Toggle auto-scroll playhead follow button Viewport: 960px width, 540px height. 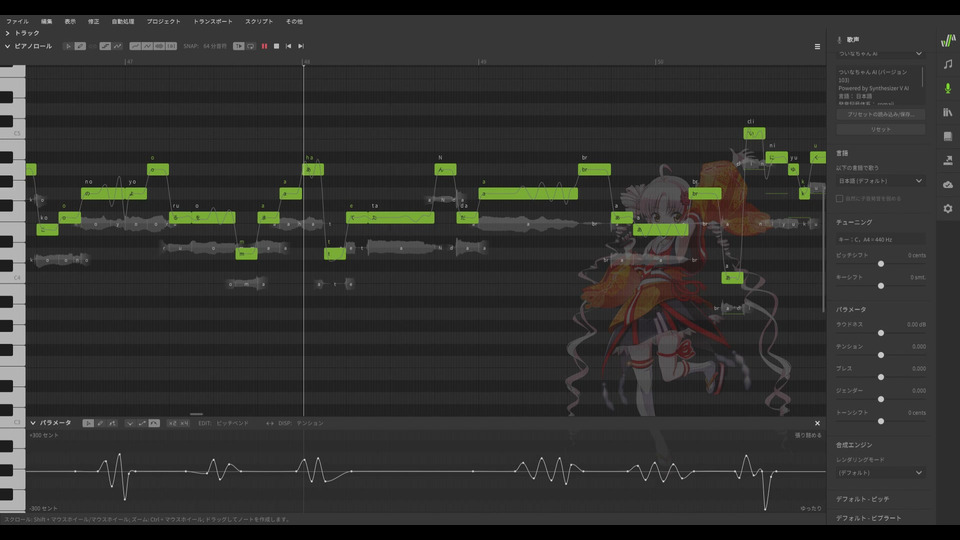[239, 46]
